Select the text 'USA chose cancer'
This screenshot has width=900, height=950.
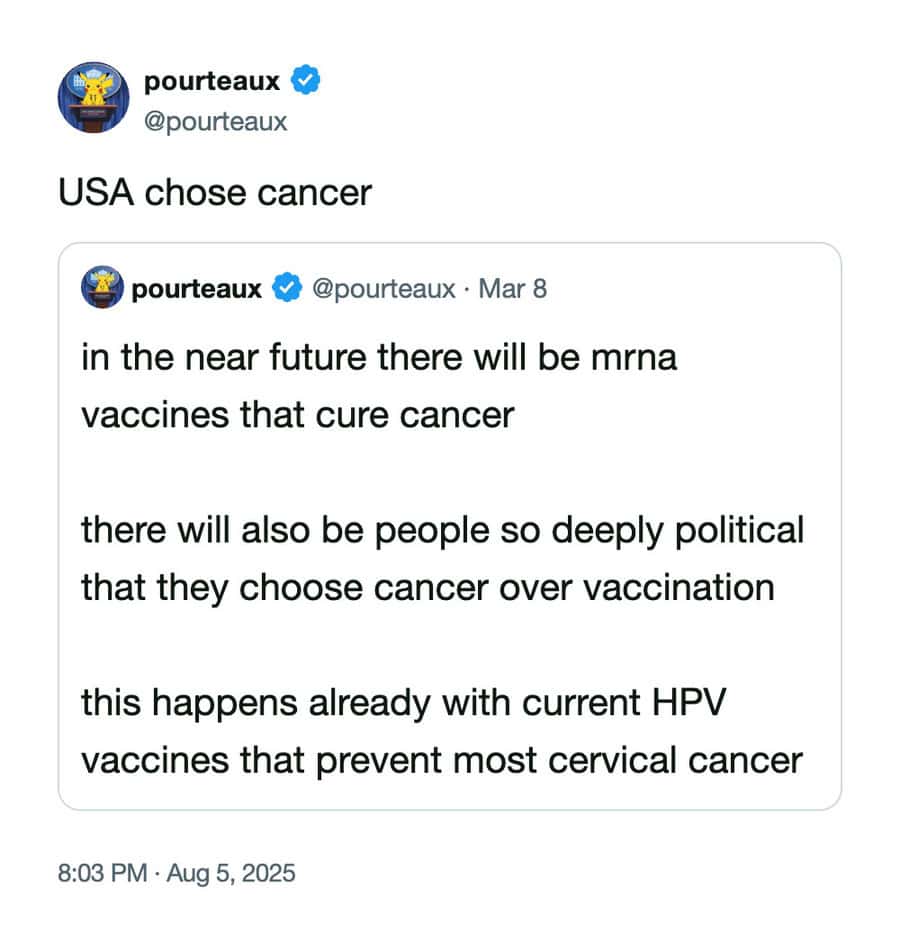point(216,192)
